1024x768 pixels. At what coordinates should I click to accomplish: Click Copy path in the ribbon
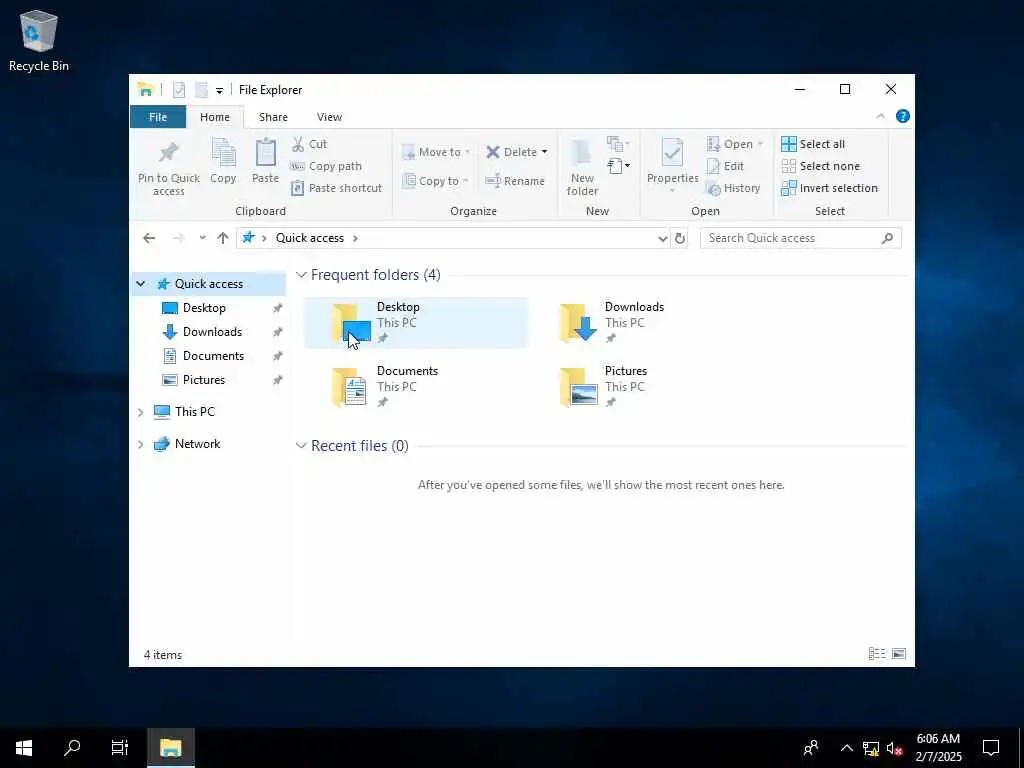(x=326, y=166)
